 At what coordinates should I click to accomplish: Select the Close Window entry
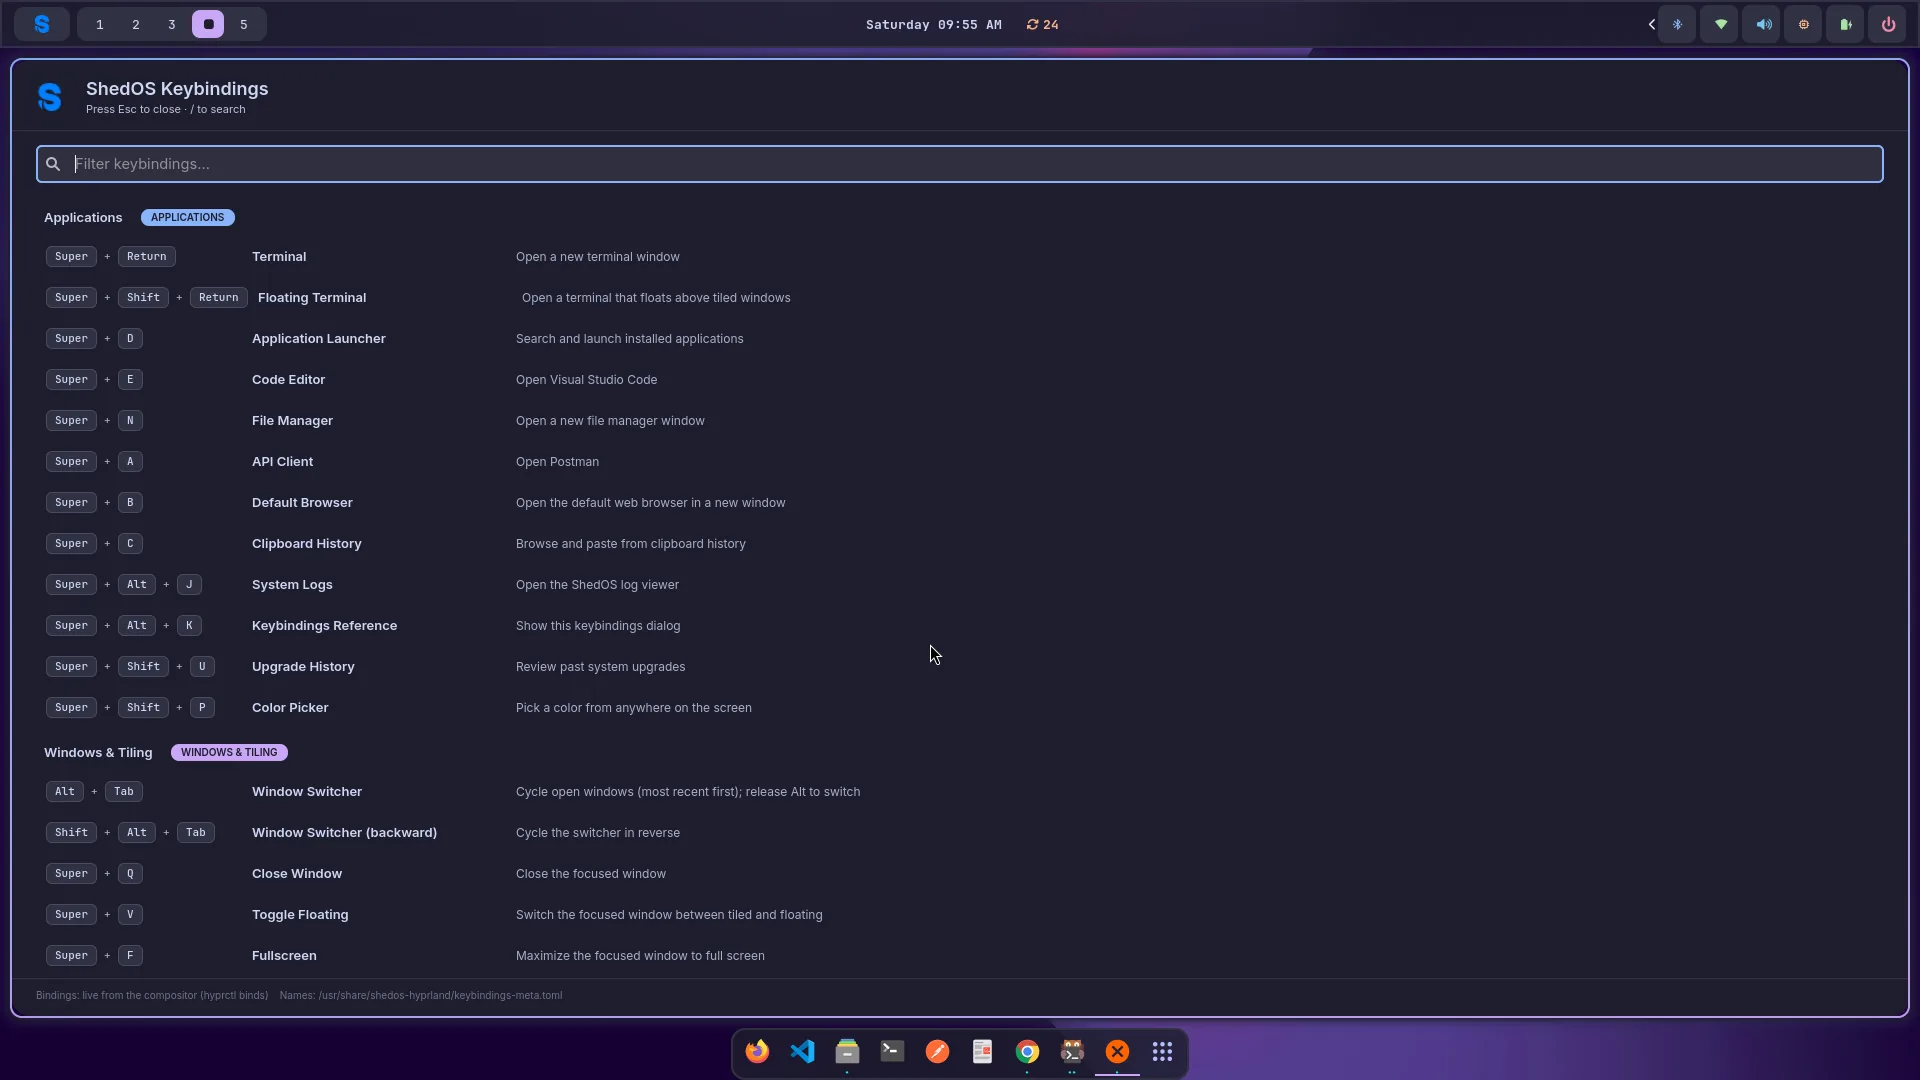point(297,874)
